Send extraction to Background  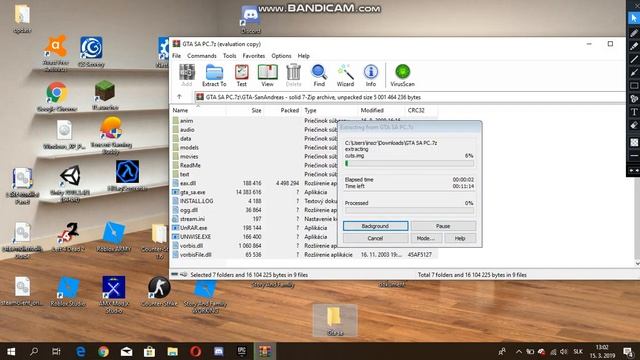pos(376,226)
